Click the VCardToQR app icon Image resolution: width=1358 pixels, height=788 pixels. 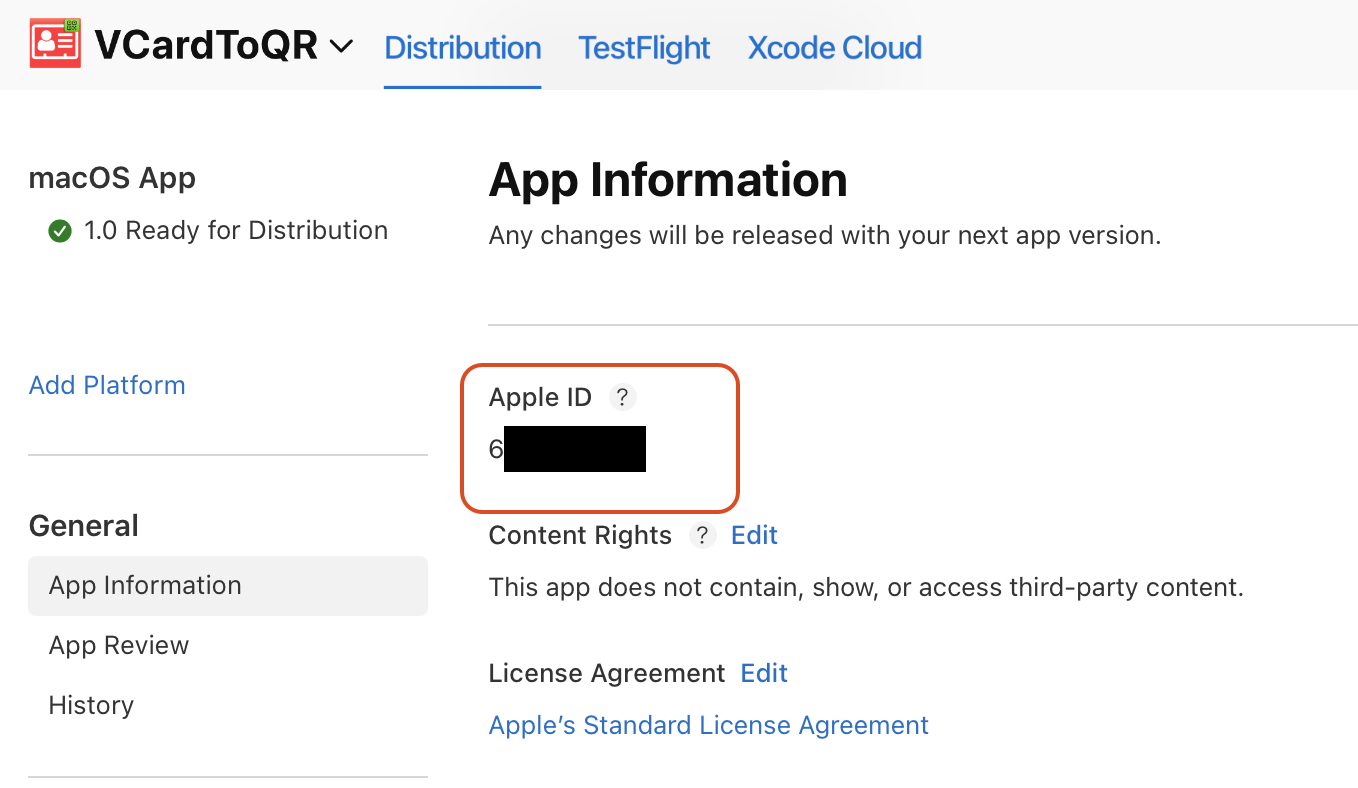(55, 43)
